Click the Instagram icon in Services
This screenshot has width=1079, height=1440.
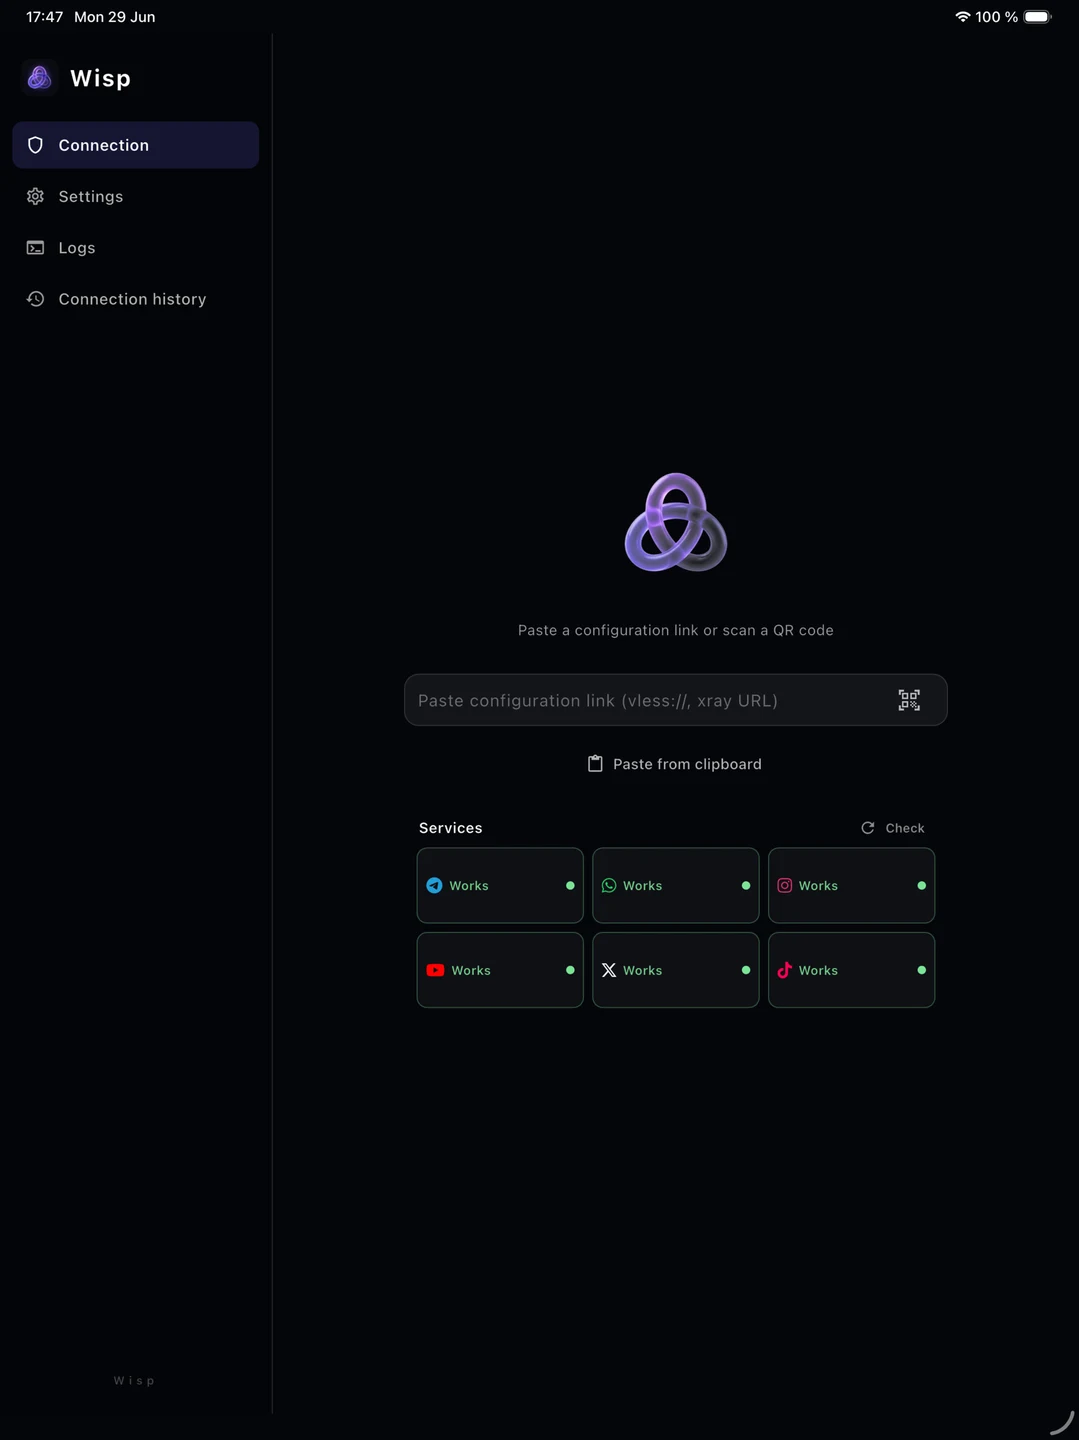(x=785, y=886)
